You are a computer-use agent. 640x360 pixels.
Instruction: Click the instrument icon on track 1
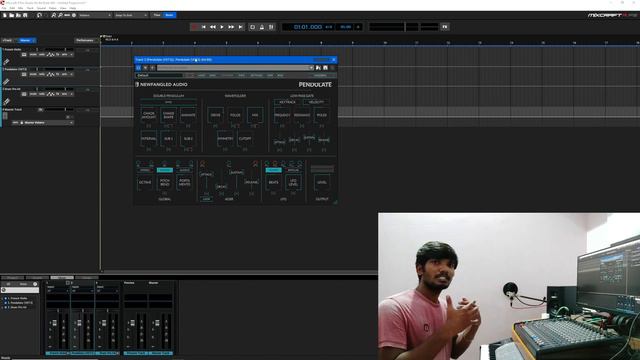tap(6, 62)
